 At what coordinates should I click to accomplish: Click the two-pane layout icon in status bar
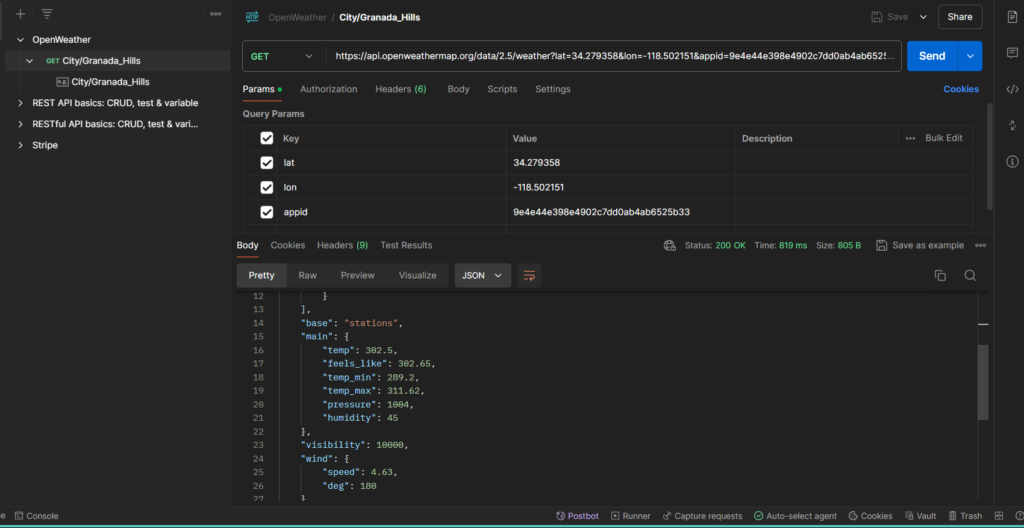[999, 516]
